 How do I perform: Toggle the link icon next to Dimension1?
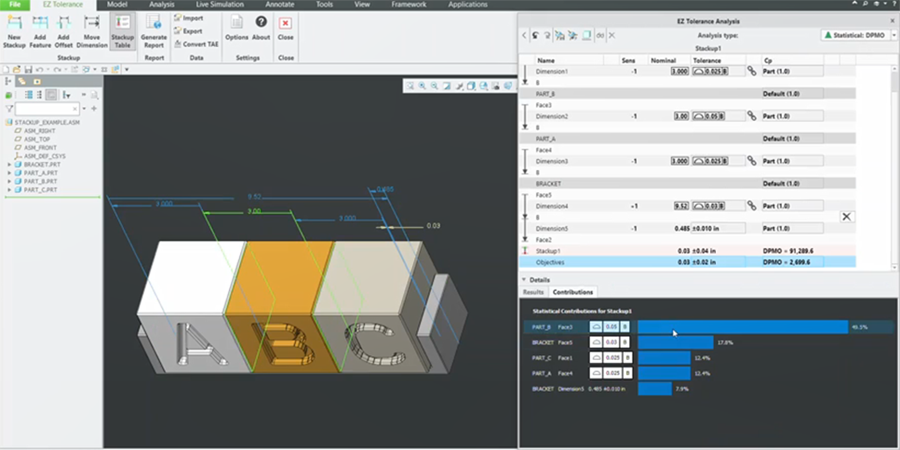[752, 71]
